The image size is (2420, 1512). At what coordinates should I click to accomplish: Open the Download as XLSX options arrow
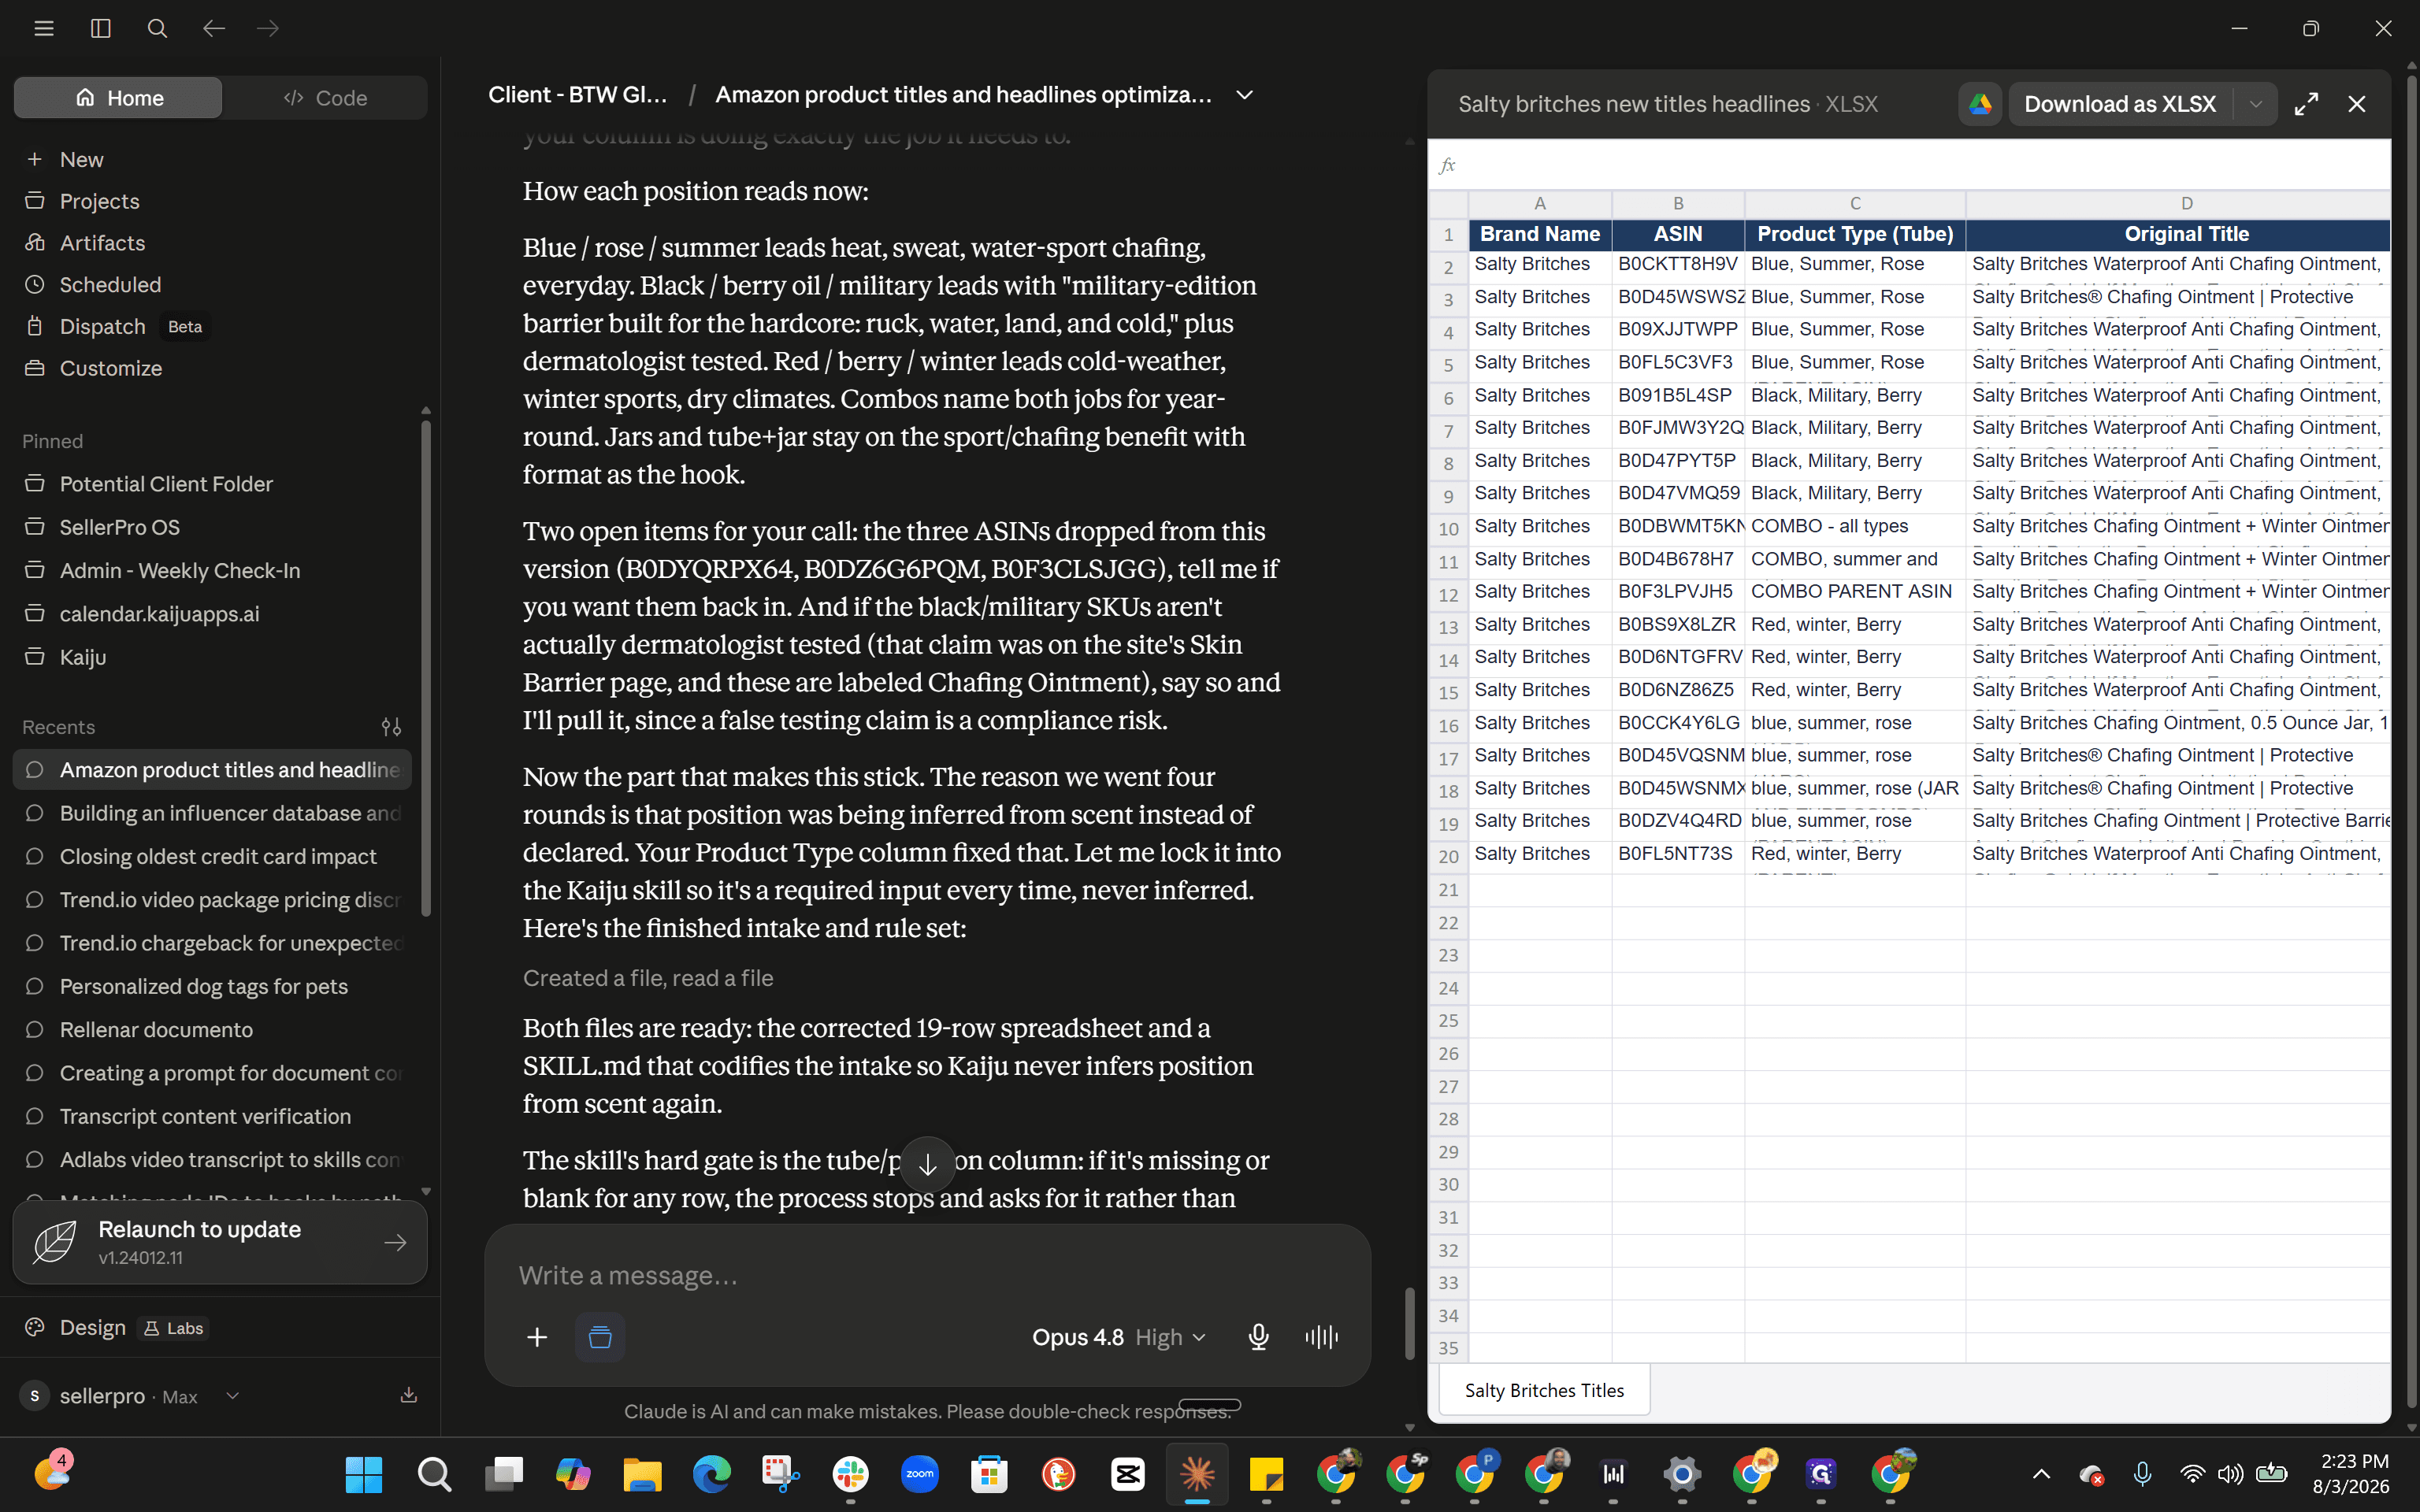2255,104
